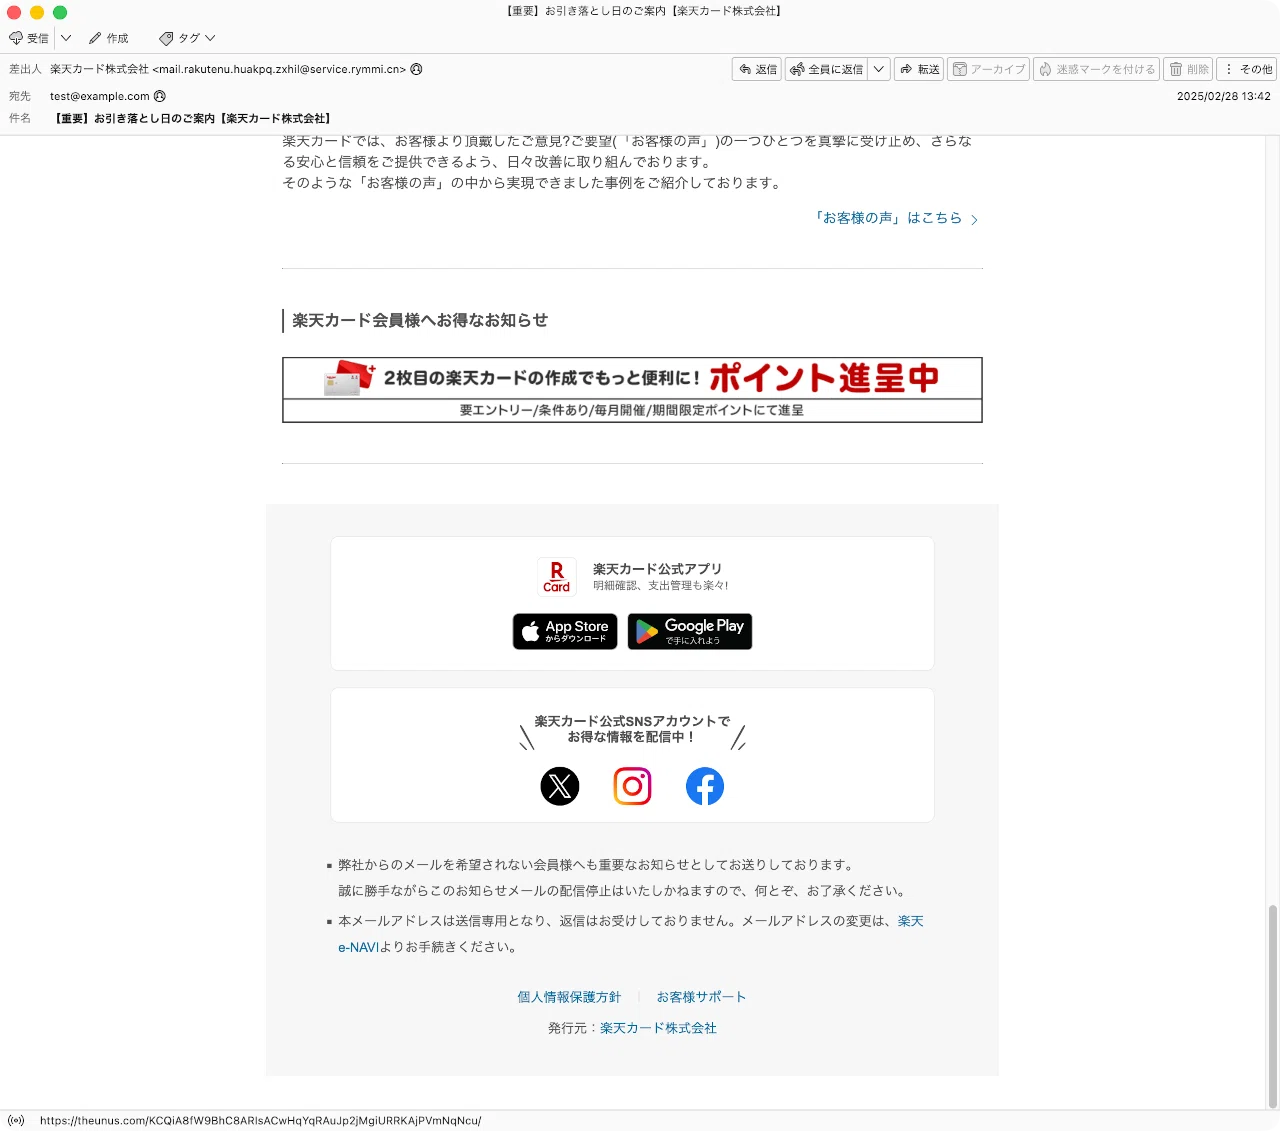The width and height of the screenshot is (1280, 1131).
Task: Open the お客様サポート support link
Action: [701, 997]
